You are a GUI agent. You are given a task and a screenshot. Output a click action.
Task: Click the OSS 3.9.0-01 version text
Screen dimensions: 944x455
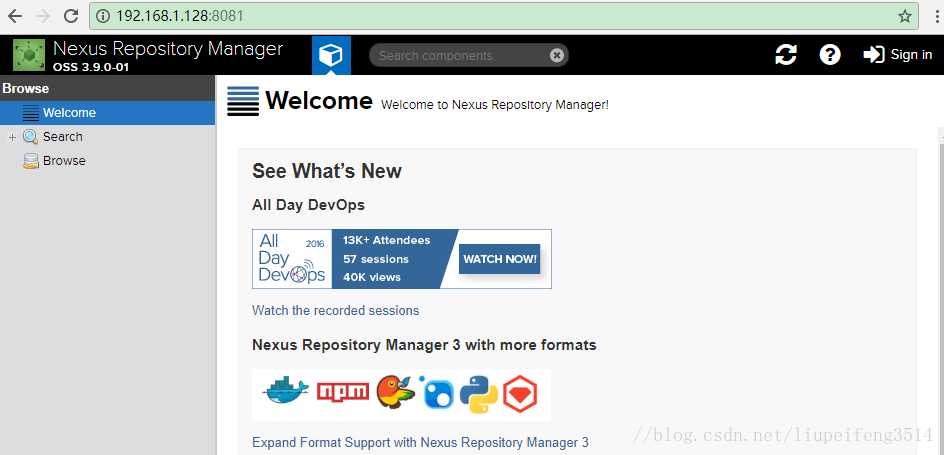tap(91, 67)
